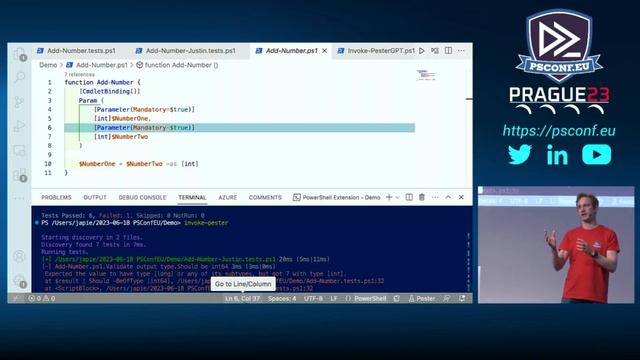Open Manage gear in activity bar
Screen dimensions: 640x360
click(x=19, y=281)
